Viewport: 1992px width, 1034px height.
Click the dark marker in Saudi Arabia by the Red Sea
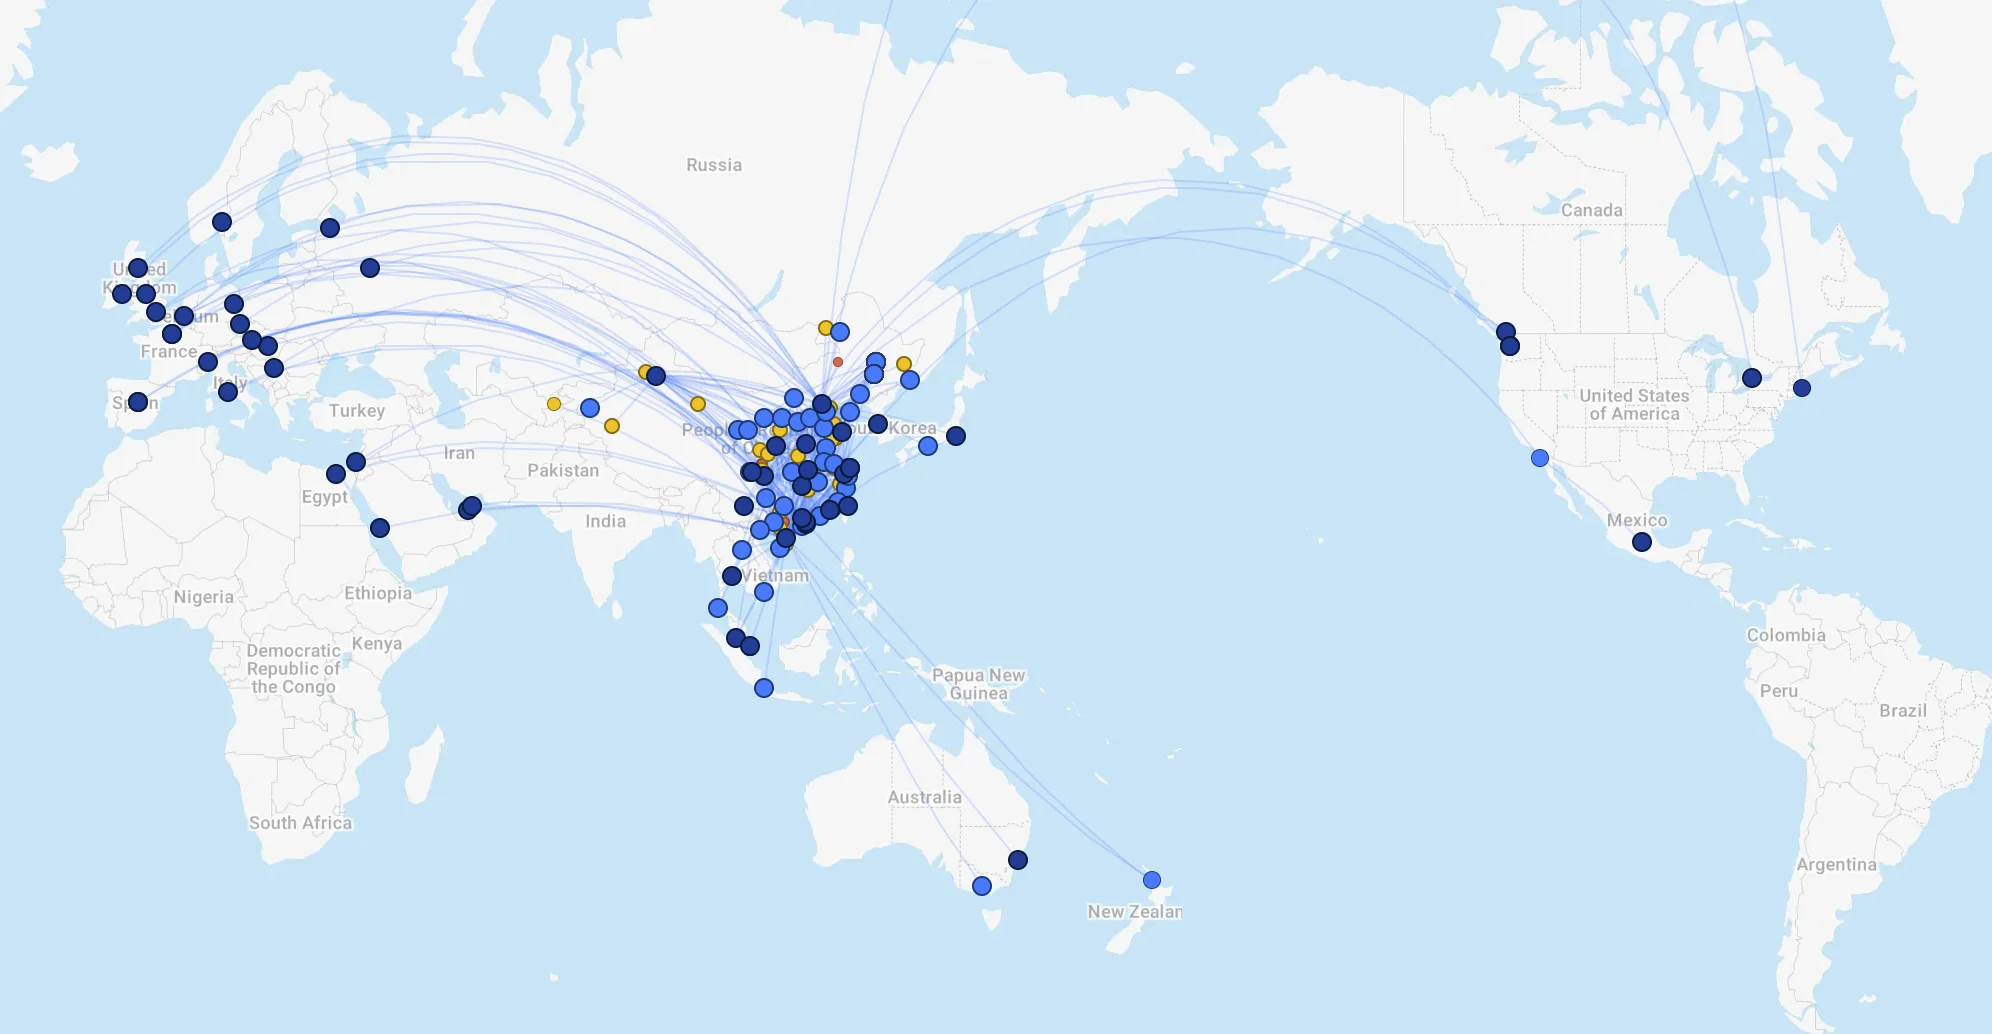[380, 528]
